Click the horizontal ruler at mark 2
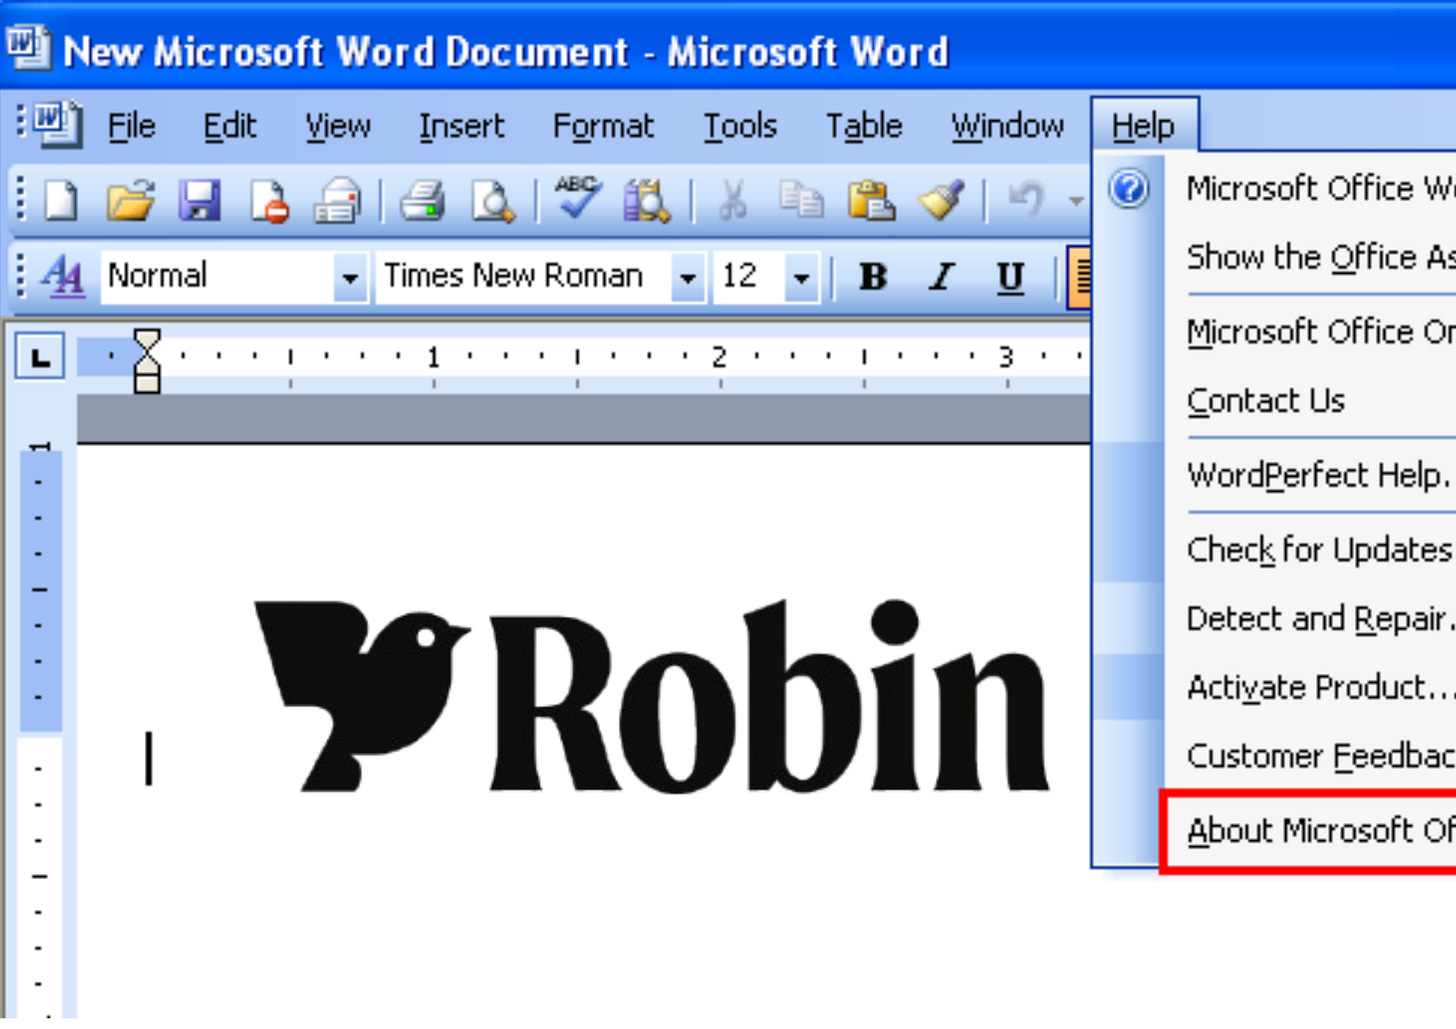Viewport: 1456px width, 1029px height. 719,357
